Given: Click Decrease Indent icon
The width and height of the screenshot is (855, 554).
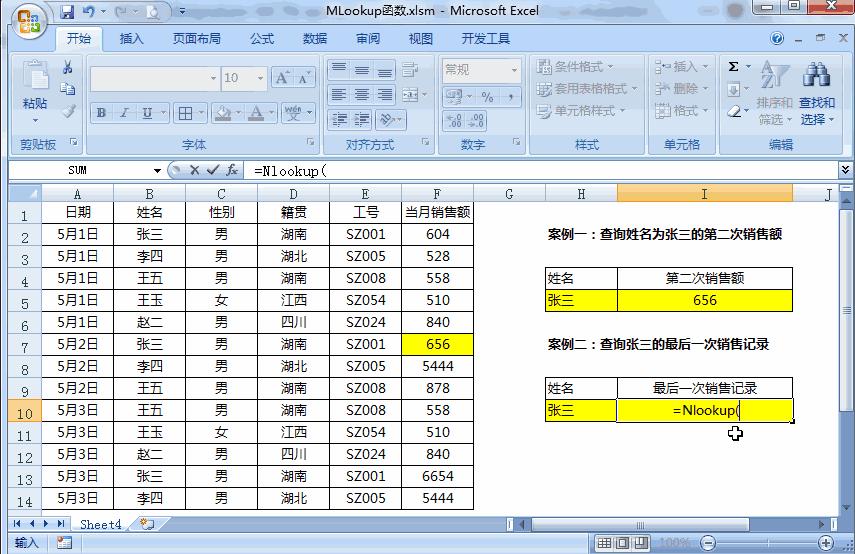Looking at the screenshot, I should pos(340,119).
